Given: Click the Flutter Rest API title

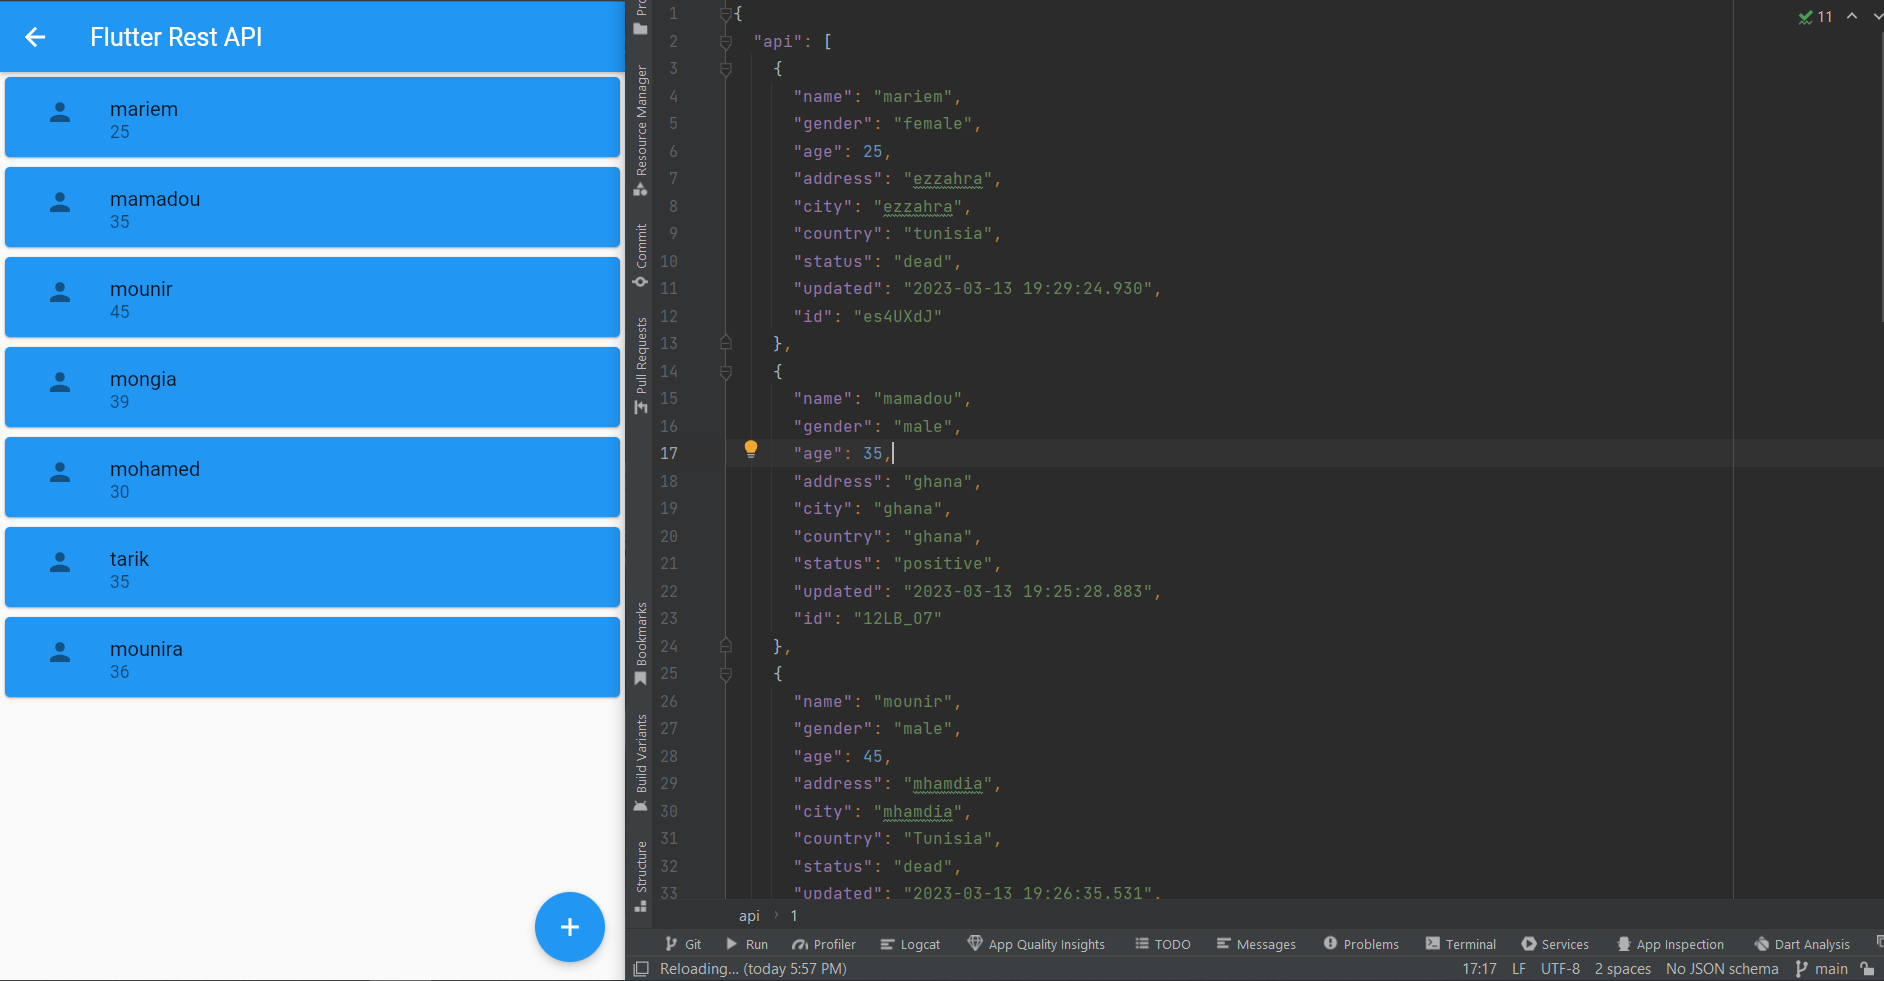Looking at the screenshot, I should pos(176,37).
